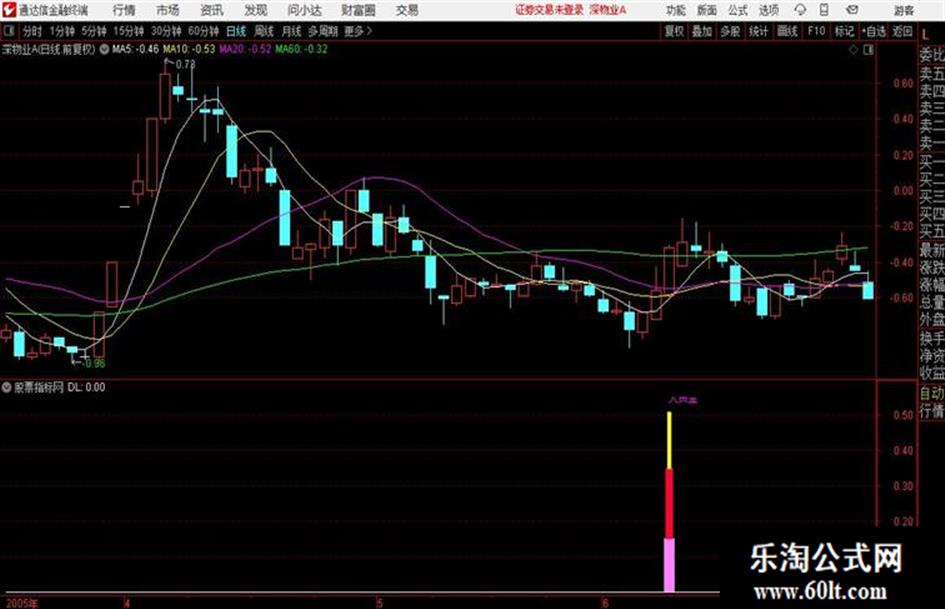Open the 财富圈 menu

click(358, 10)
